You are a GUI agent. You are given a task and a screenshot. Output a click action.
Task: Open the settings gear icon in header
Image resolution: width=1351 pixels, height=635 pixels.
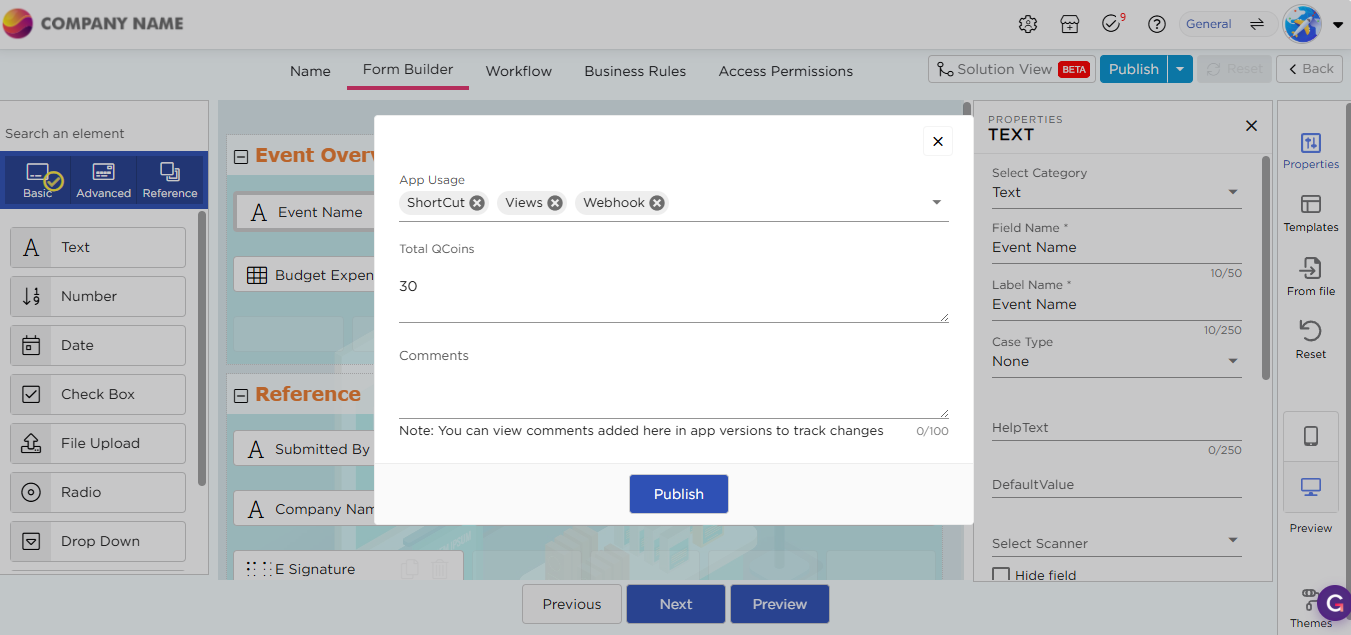(x=1027, y=24)
